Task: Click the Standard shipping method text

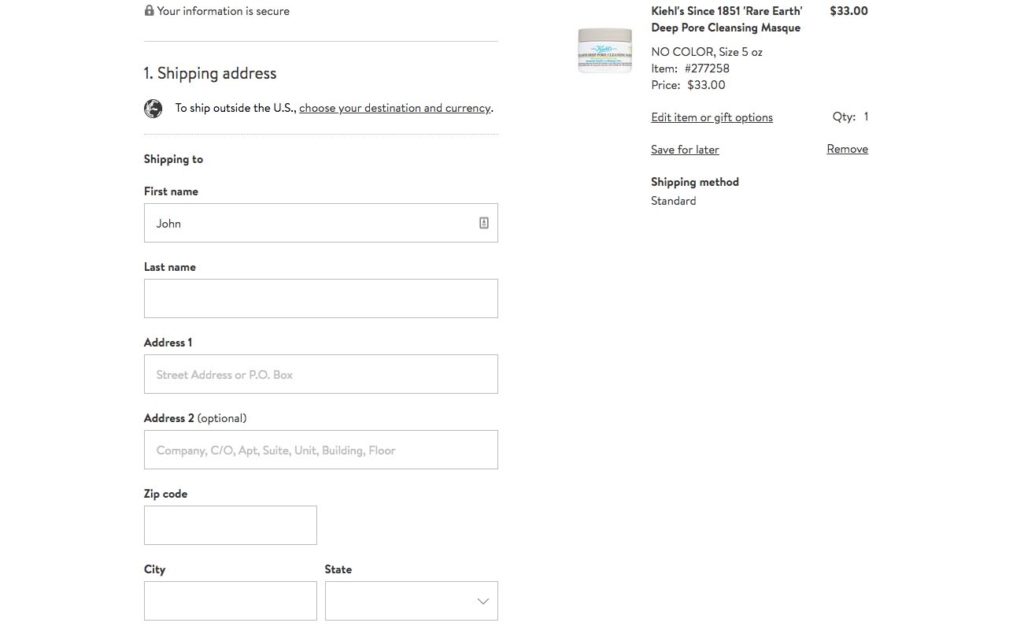Action: [x=673, y=201]
